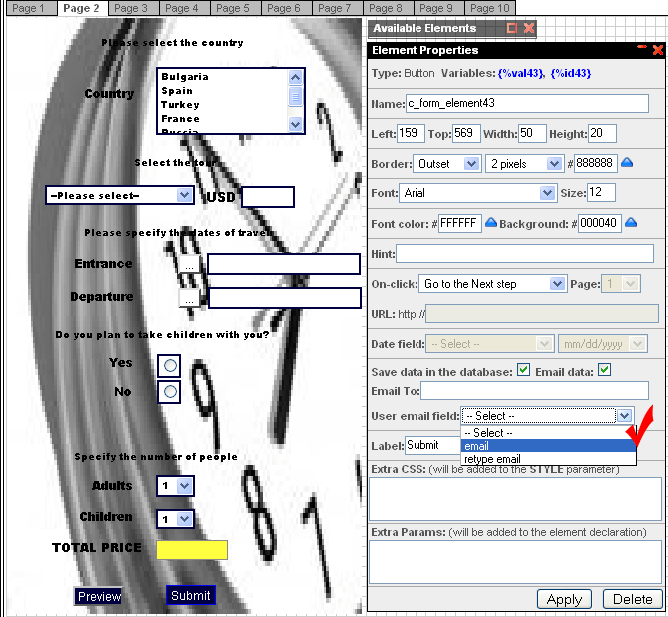Viewport: 668px width, 617px height.
Task: Open the Font Arial dropdown
Action: (x=478, y=193)
